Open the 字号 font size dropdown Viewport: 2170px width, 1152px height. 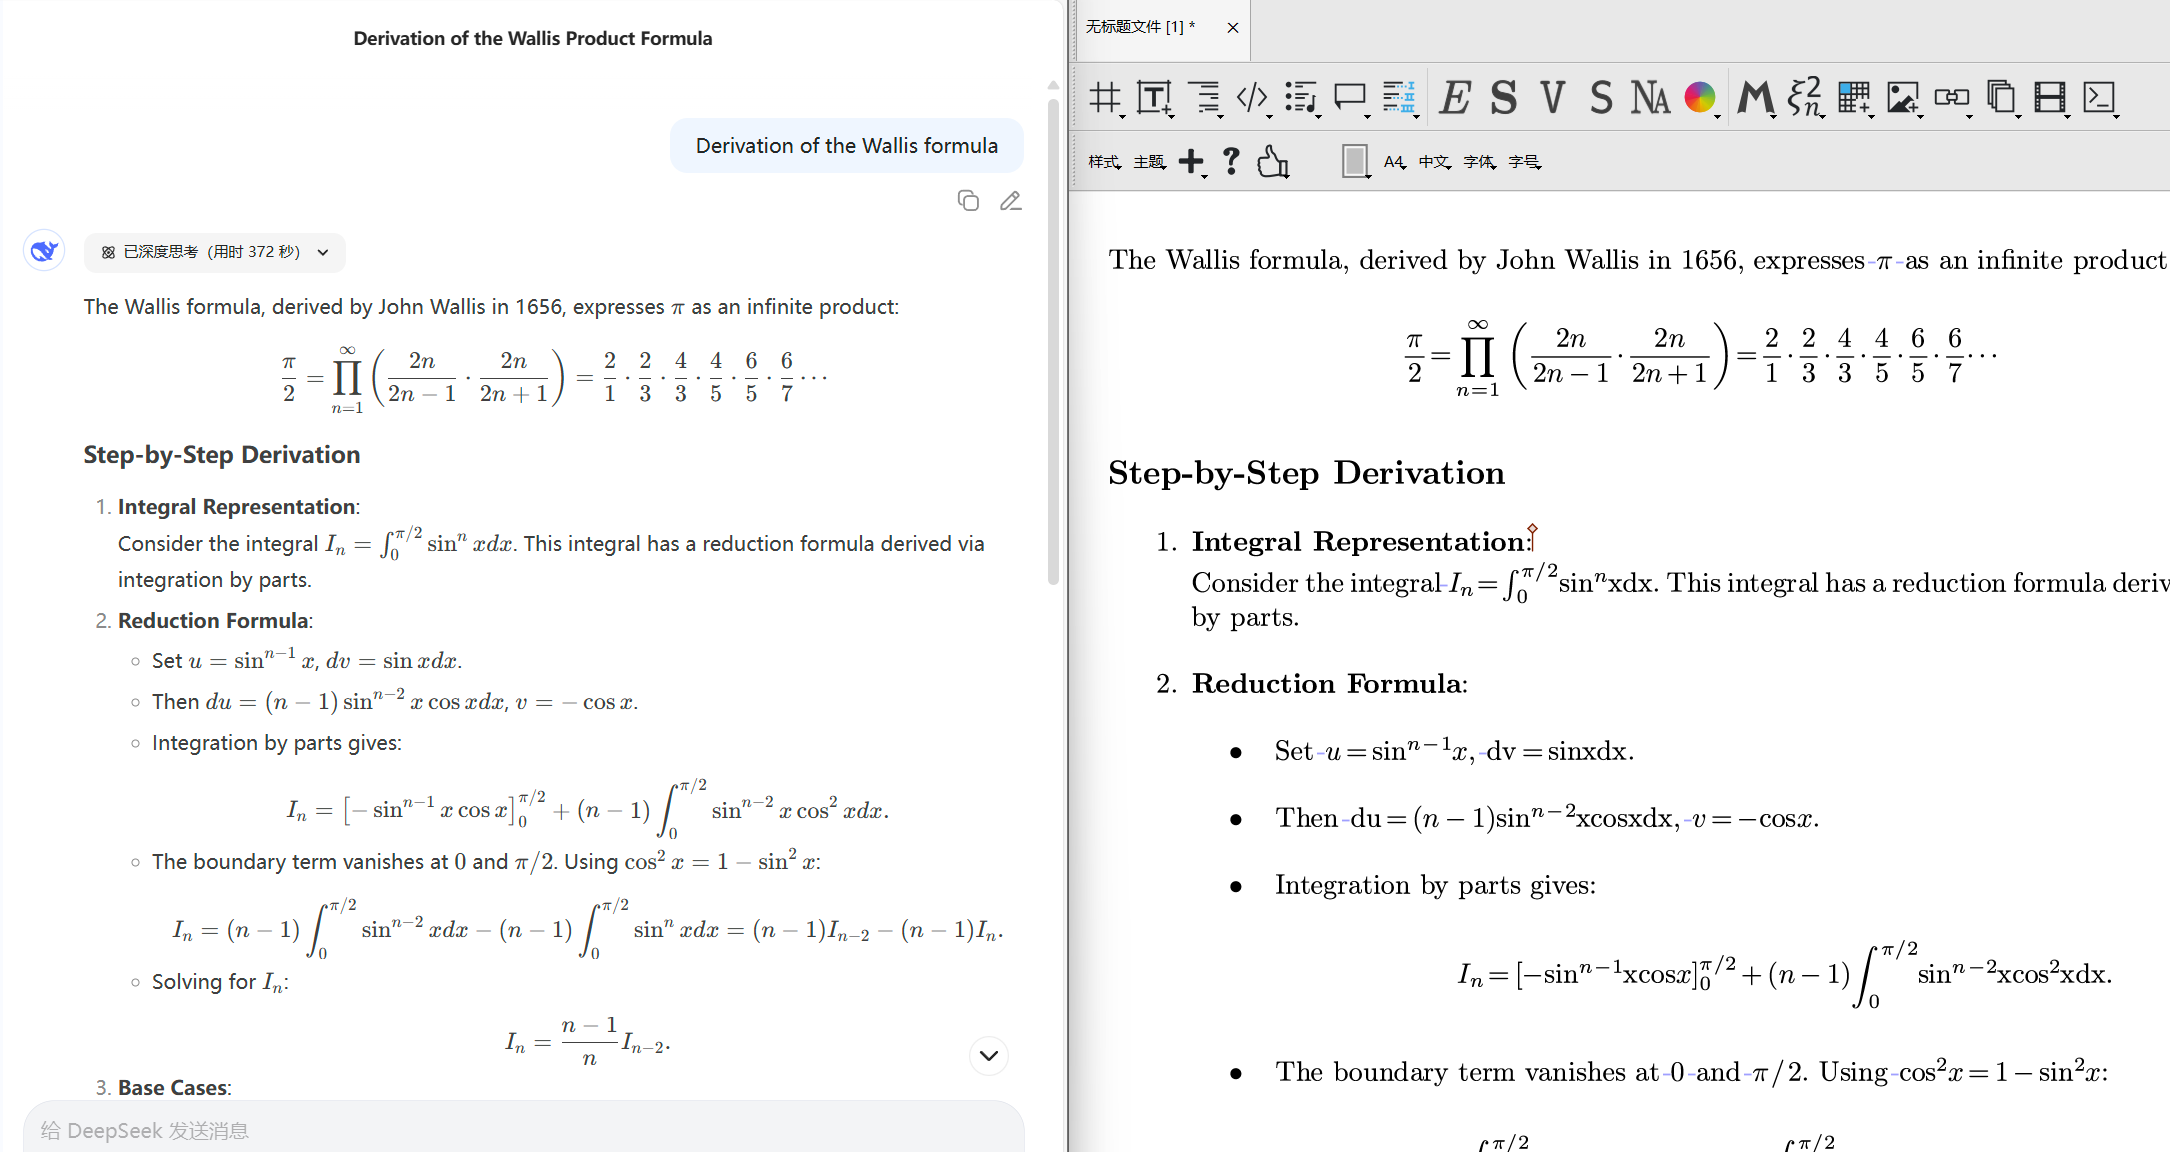point(1525,162)
